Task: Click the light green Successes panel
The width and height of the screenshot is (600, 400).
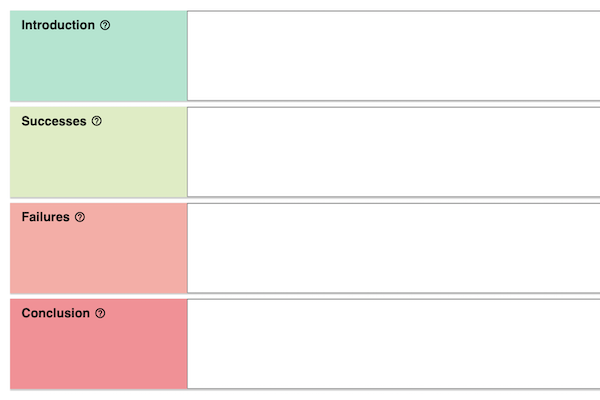Action: pyautogui.click(x=98, y=161)
